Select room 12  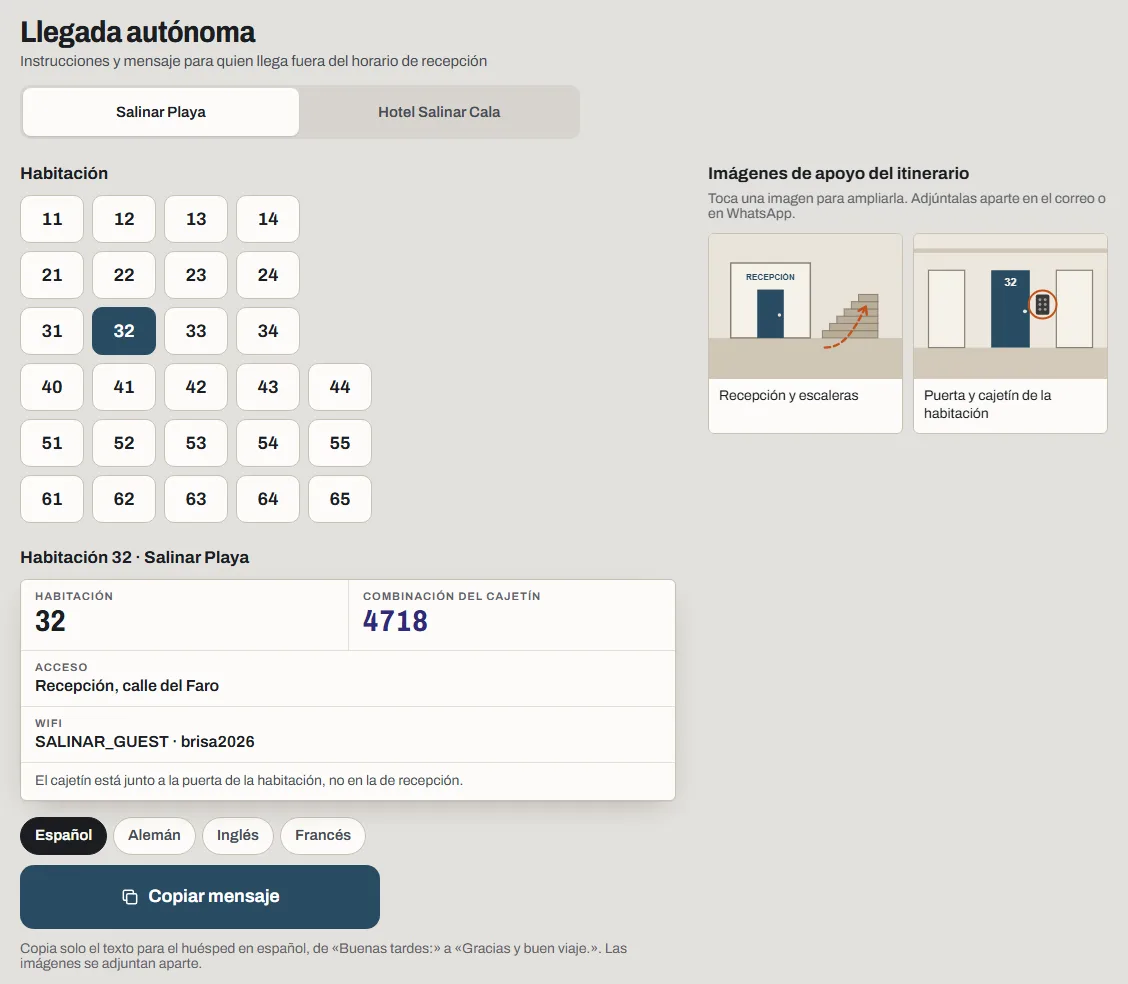(x=124, y=219)
